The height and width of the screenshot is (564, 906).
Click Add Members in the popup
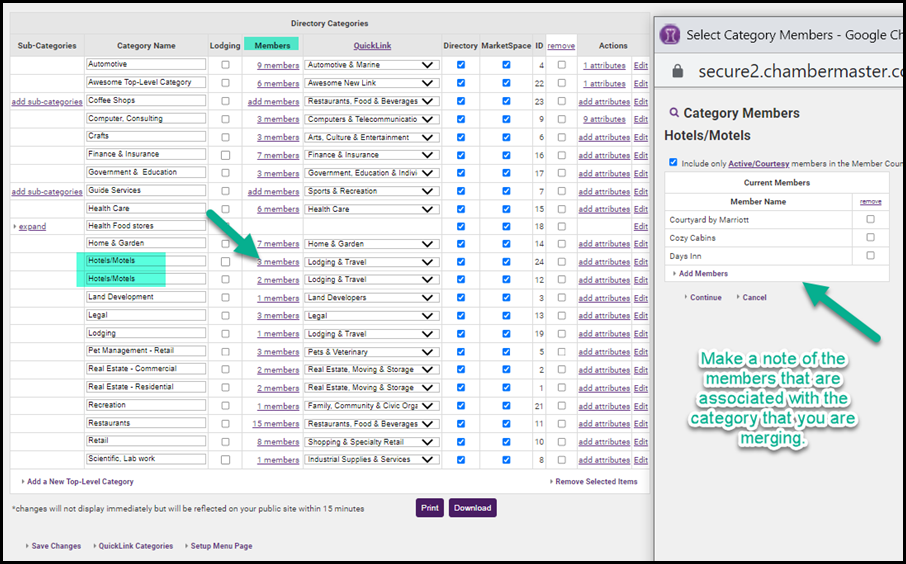(x=702, y=273)
